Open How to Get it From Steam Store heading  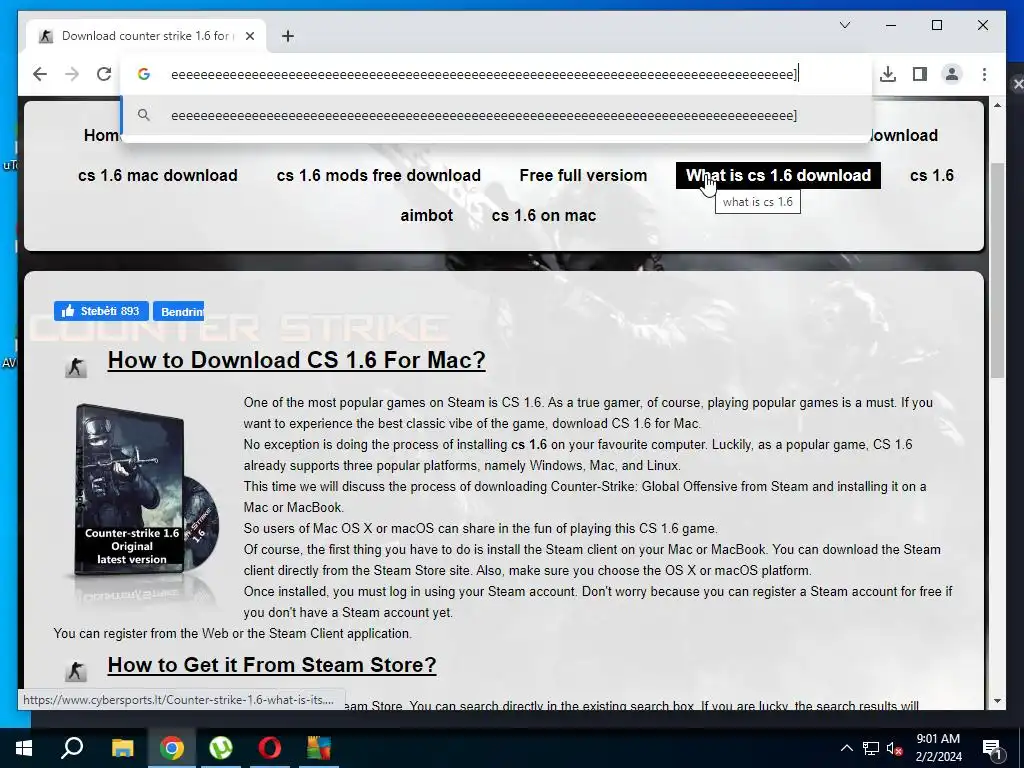tap(272, 664)
